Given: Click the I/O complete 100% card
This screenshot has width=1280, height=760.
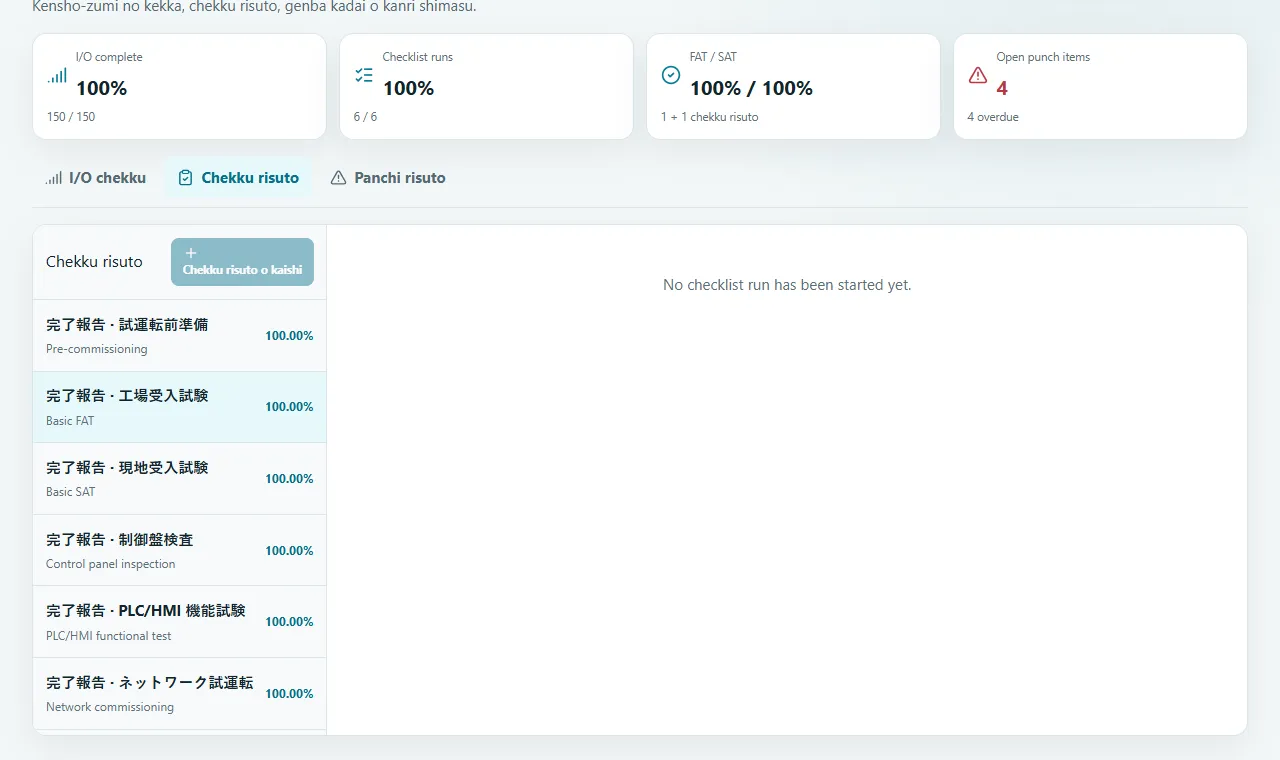Looking at the screenshot, I should pyautogui.click(x=180, y=87).
